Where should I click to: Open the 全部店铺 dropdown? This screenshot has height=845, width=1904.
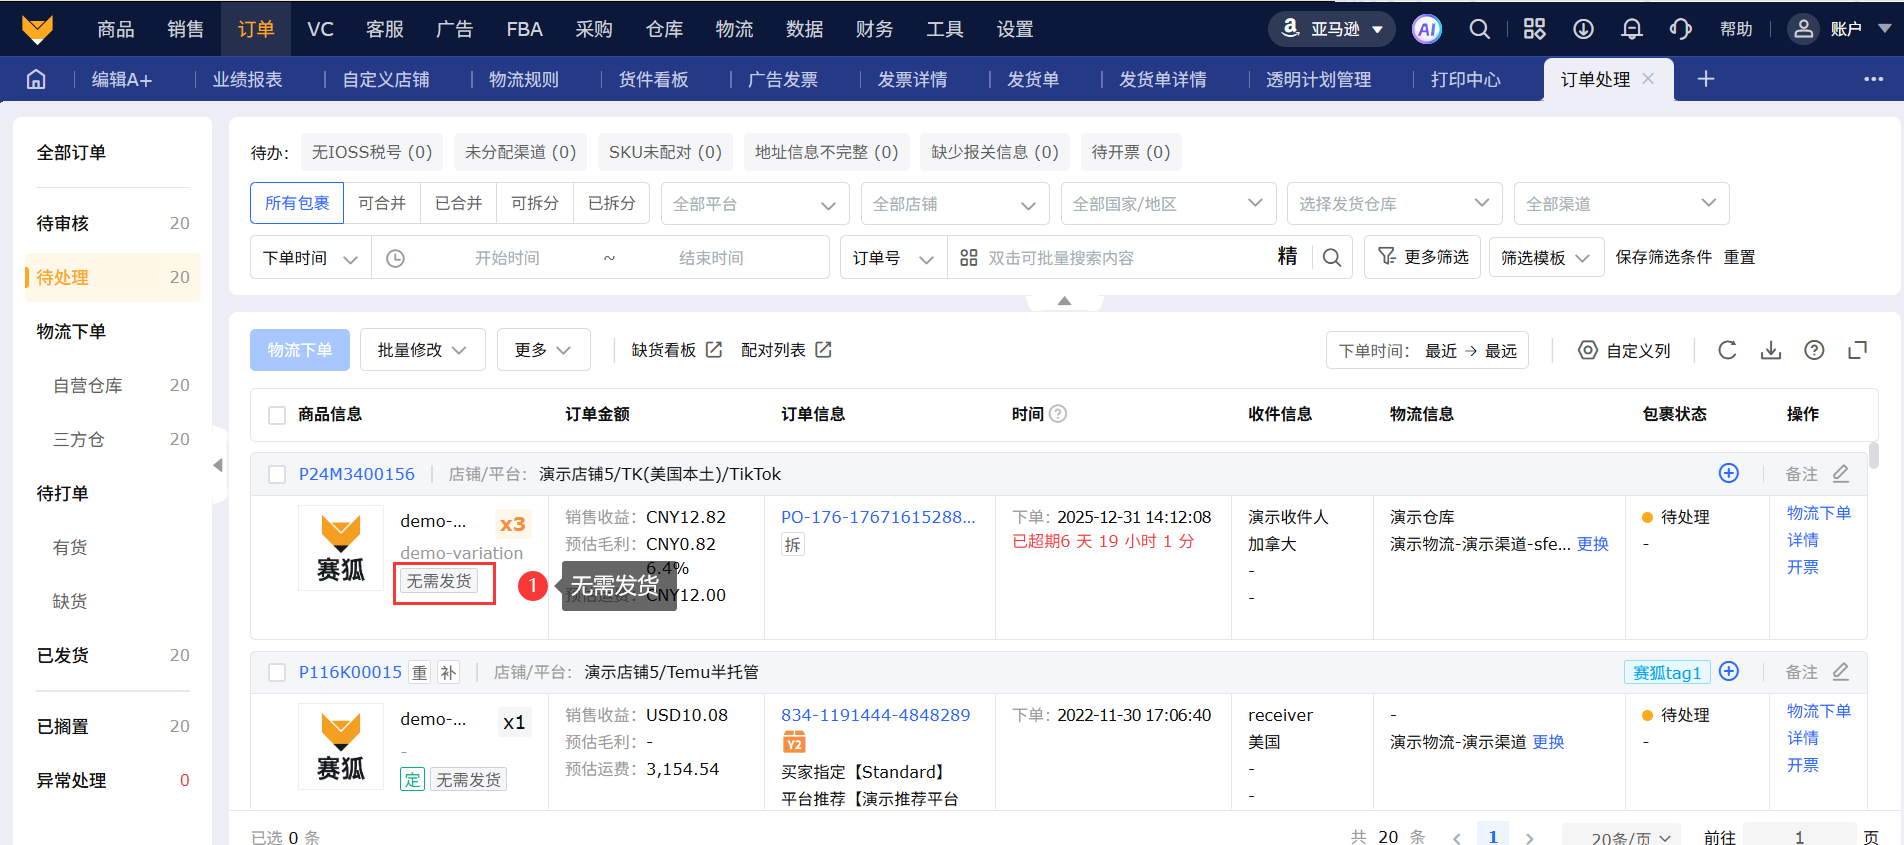pyautogui.click(x=955, y=204)
